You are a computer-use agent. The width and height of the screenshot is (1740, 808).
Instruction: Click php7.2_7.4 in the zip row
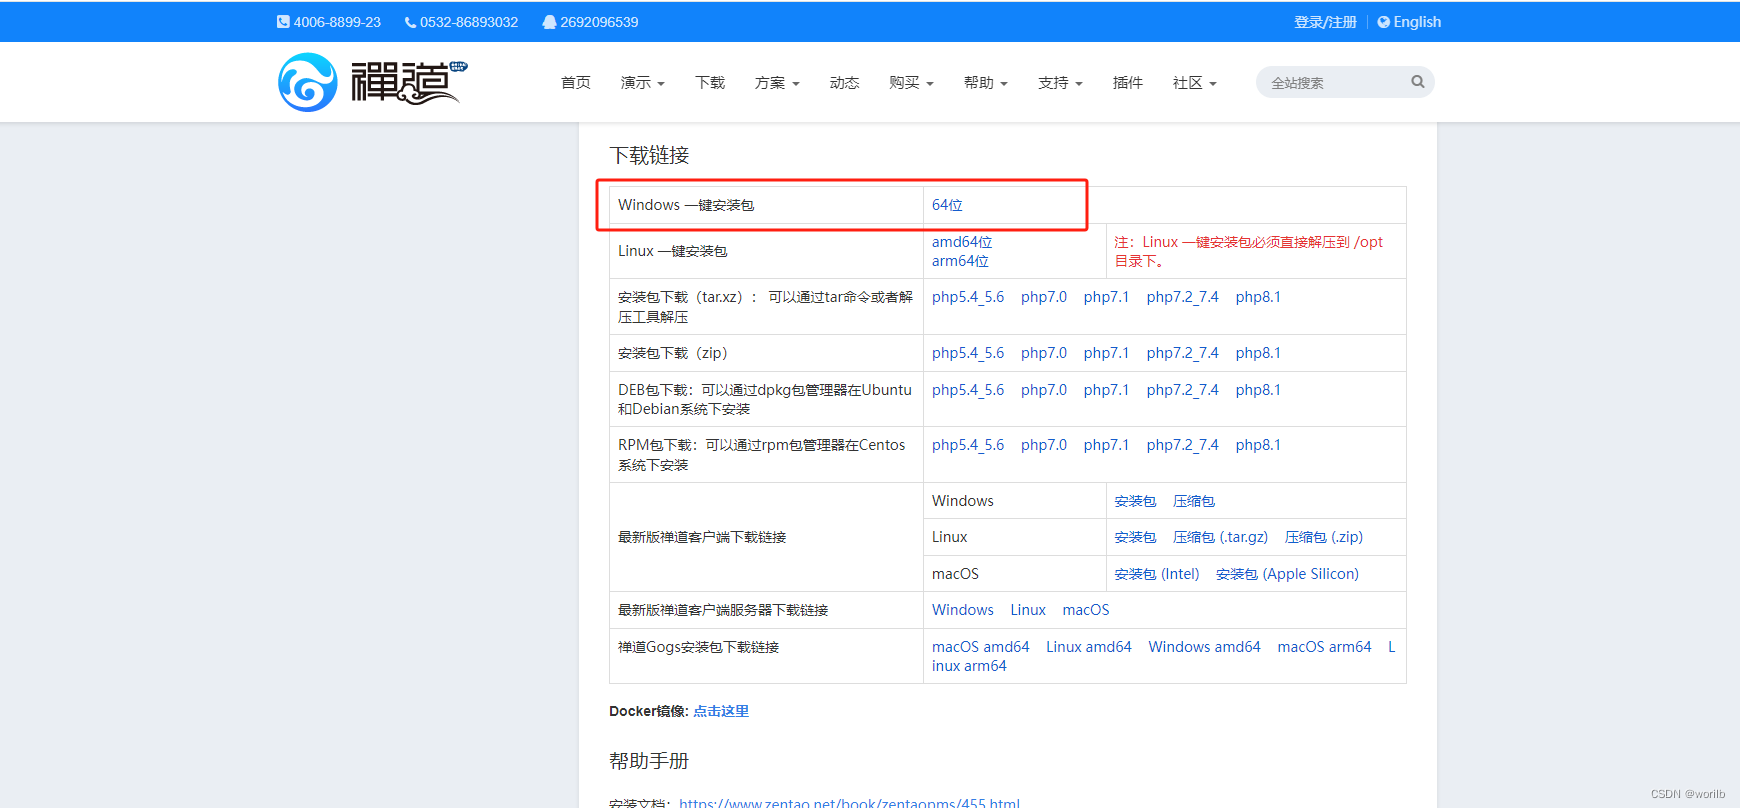(1183, 353)
